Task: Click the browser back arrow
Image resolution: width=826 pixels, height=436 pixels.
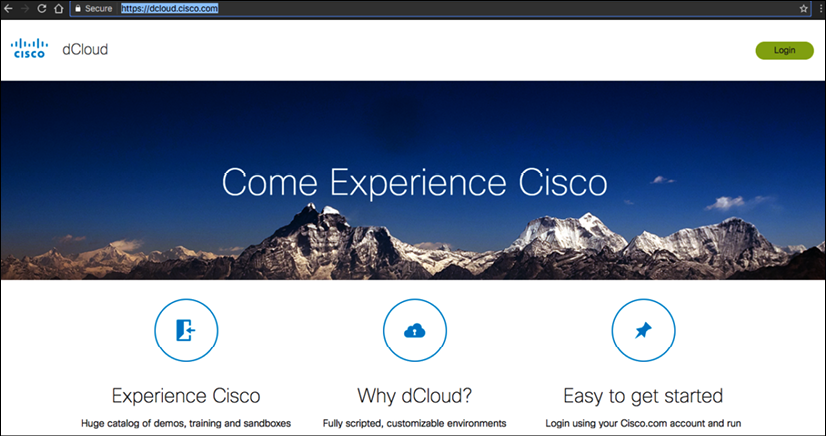Action: (x=8, y=8)
